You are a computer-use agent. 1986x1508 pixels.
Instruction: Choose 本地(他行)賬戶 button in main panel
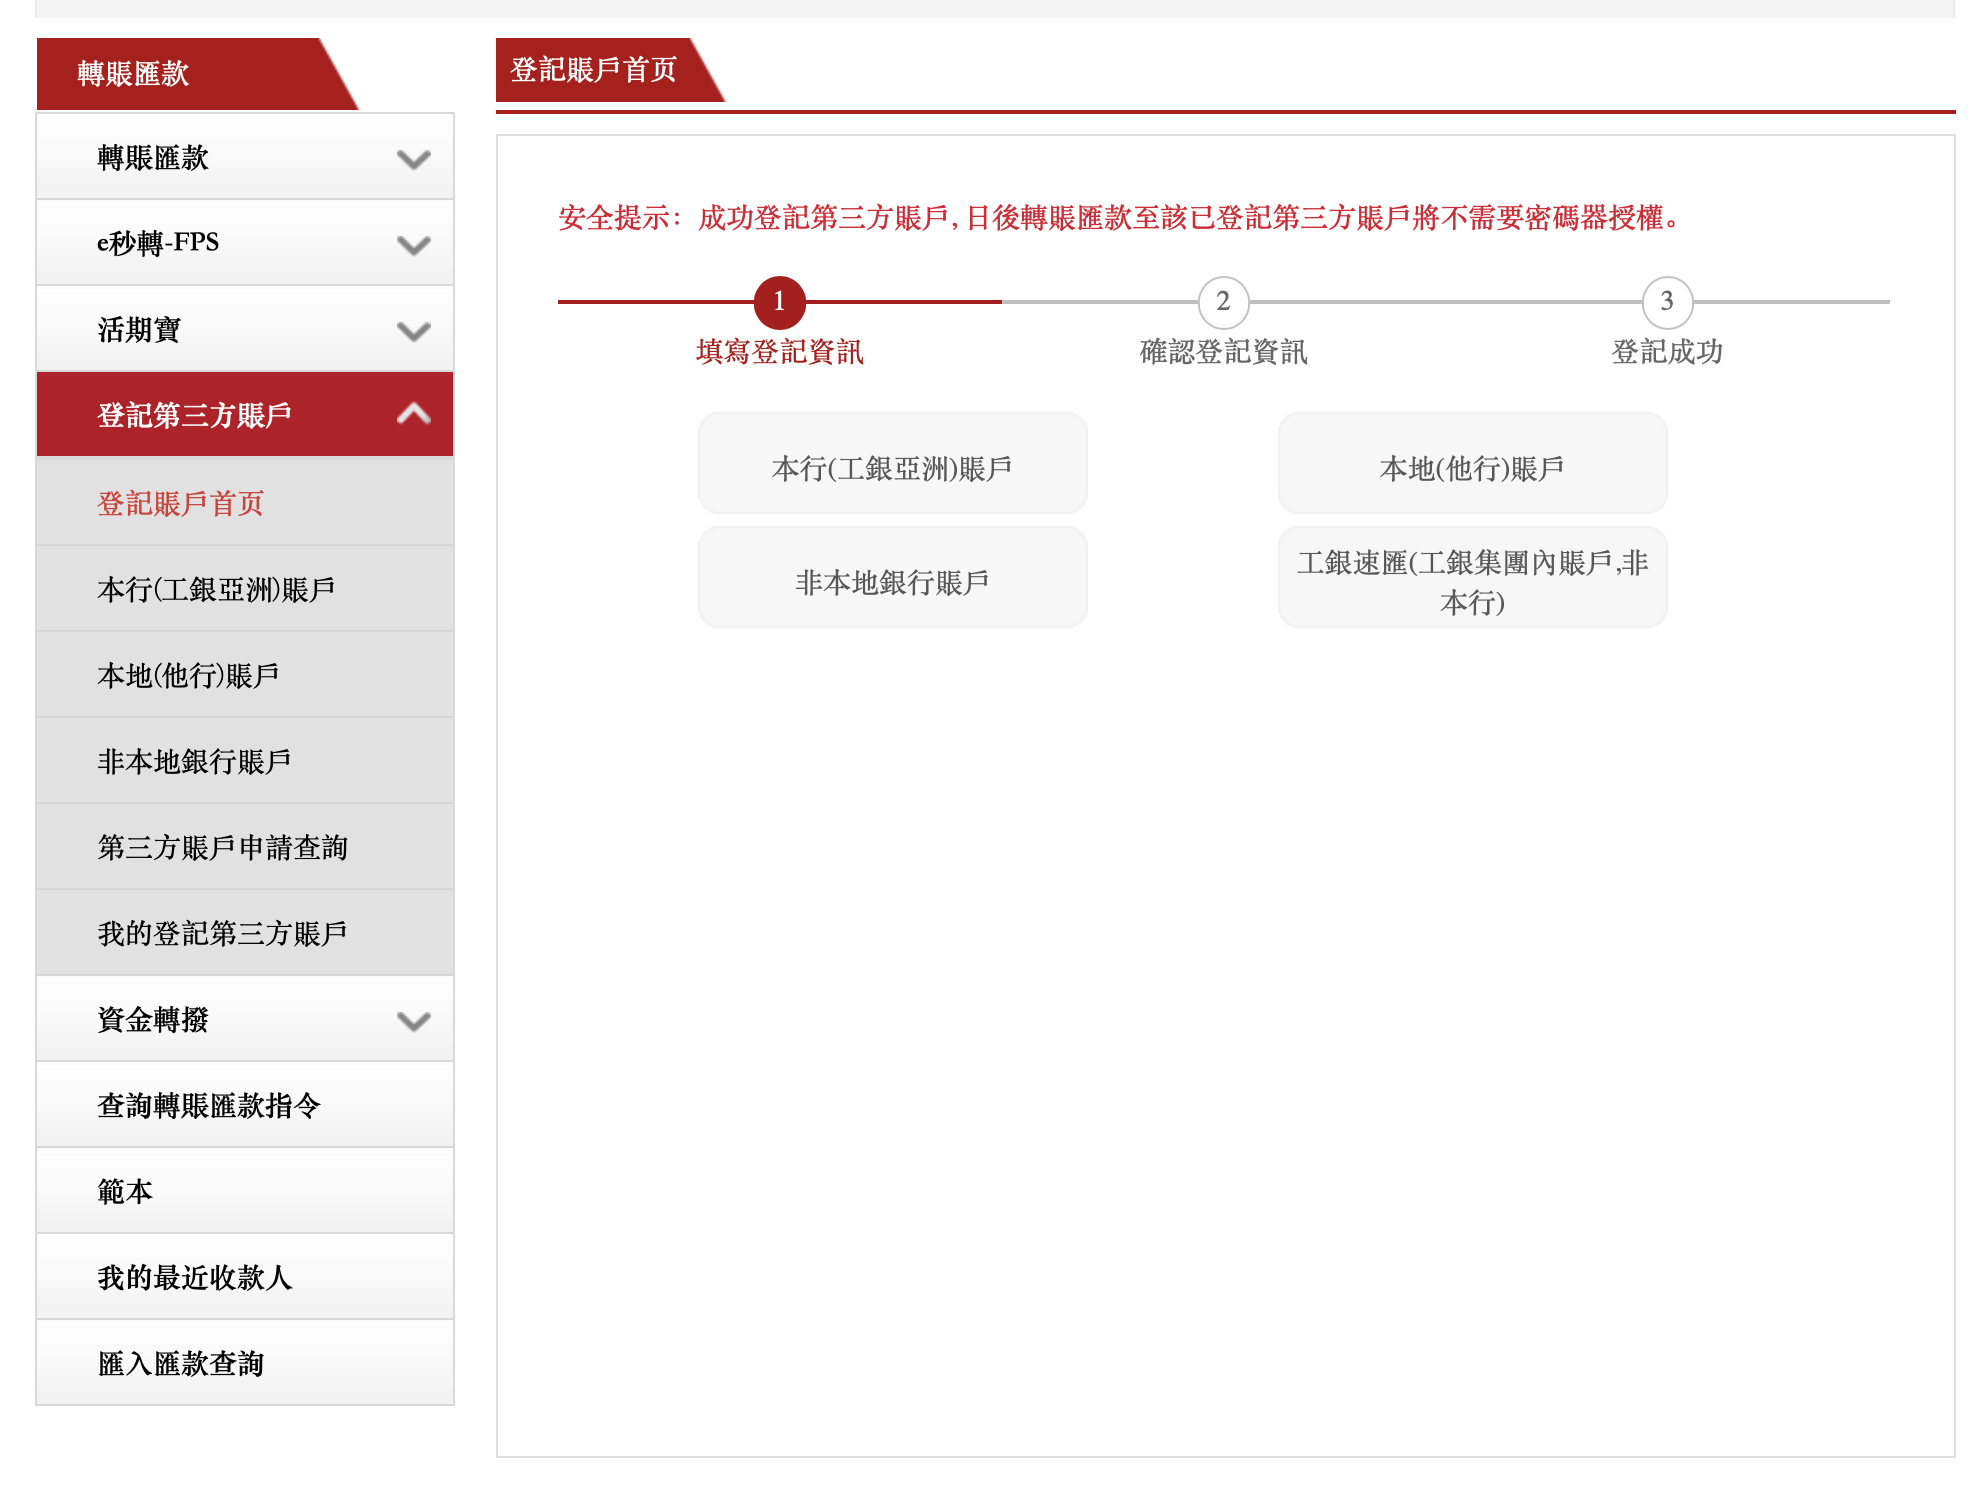(1471, 467)
